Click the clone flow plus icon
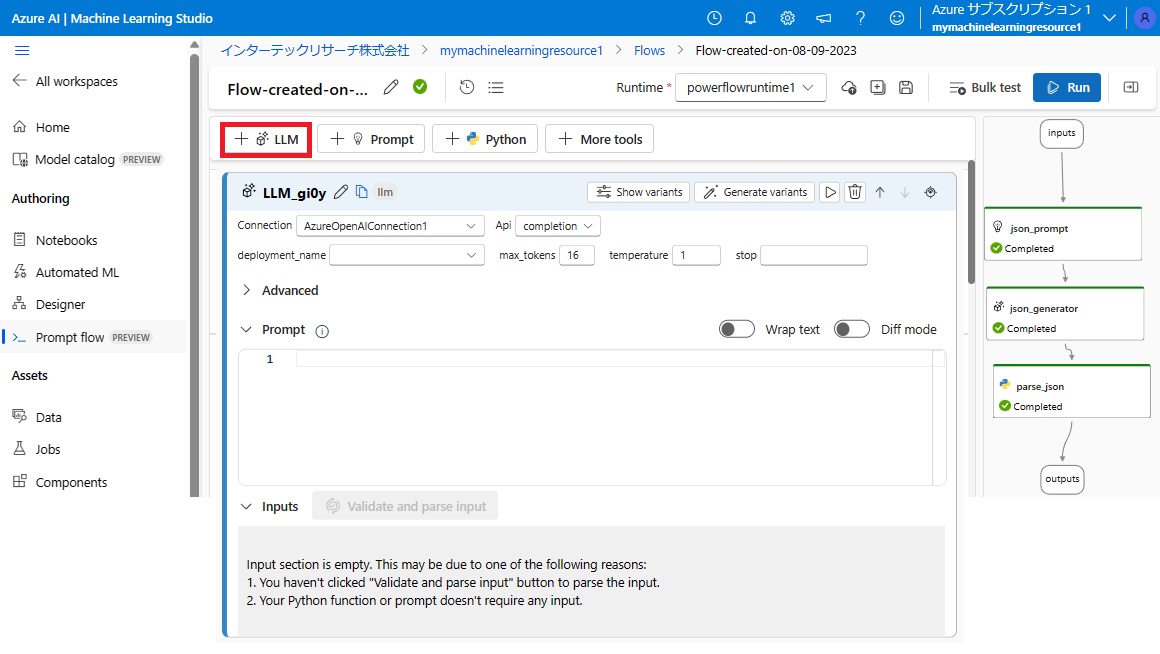 coord(877,87)
